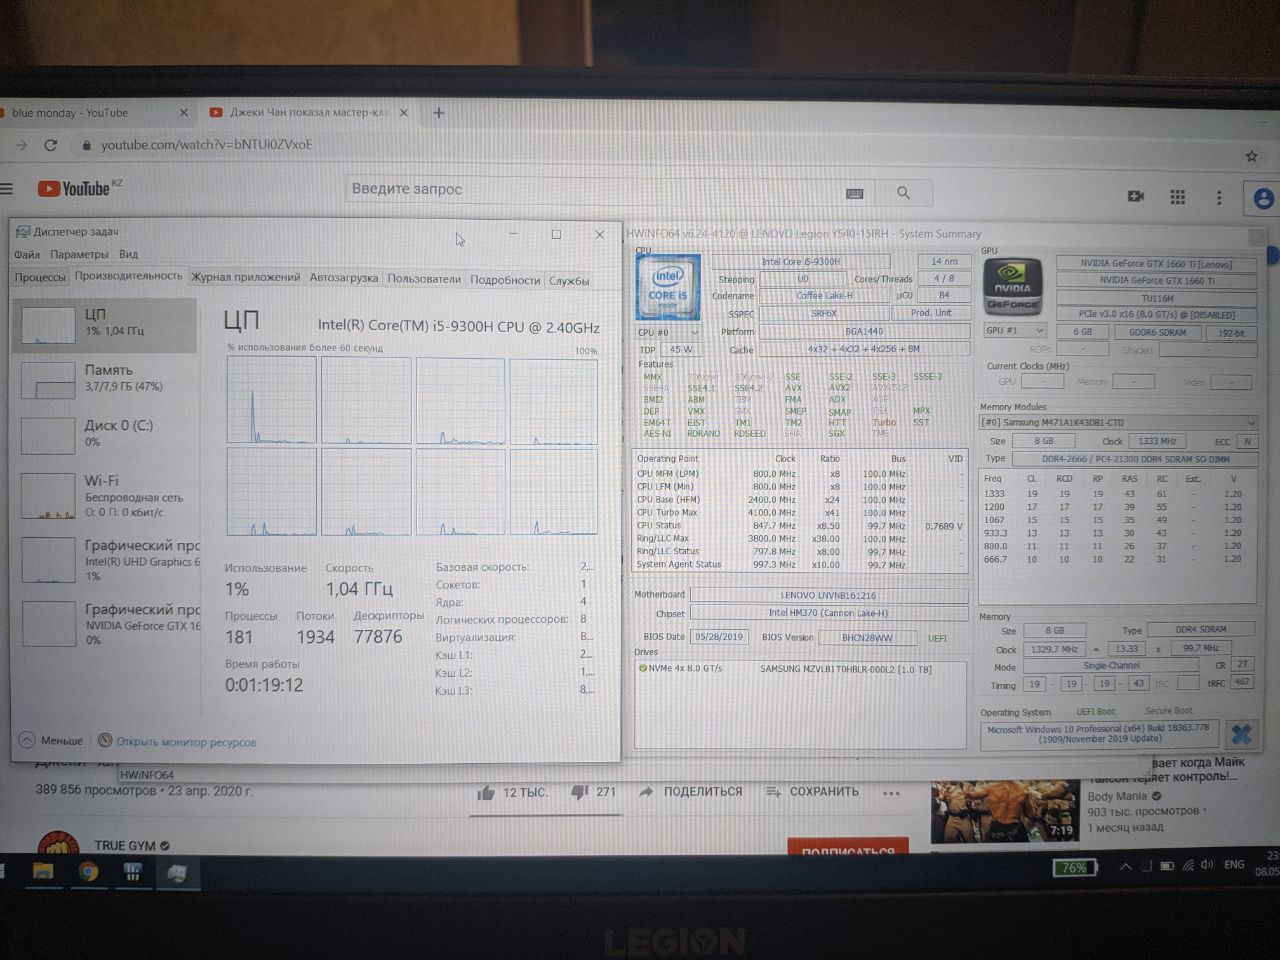The width and height of the screenshot is (1280, 960).
Task: Open the Файл menu in Task Manager
Action: click(x=27, y=254)
